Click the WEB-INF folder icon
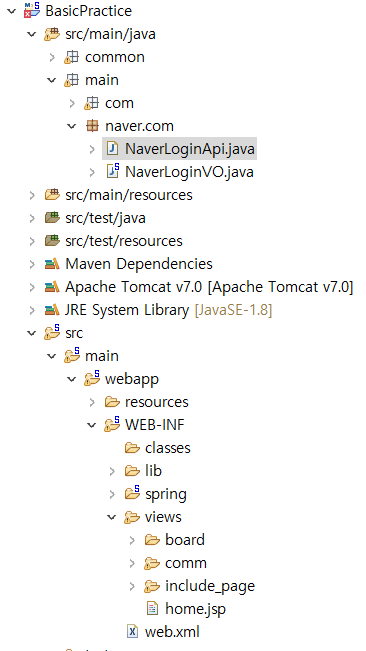 coord(112,424)
